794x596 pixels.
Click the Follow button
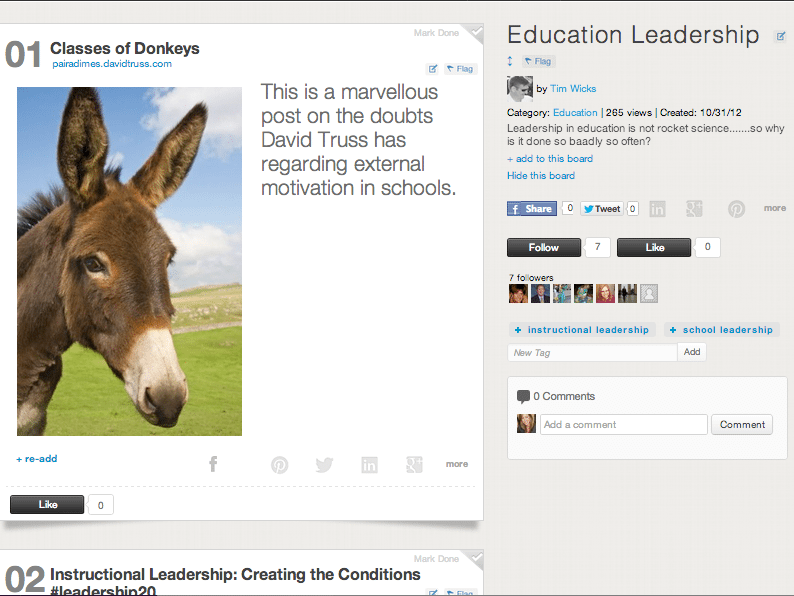coord(544,247)
